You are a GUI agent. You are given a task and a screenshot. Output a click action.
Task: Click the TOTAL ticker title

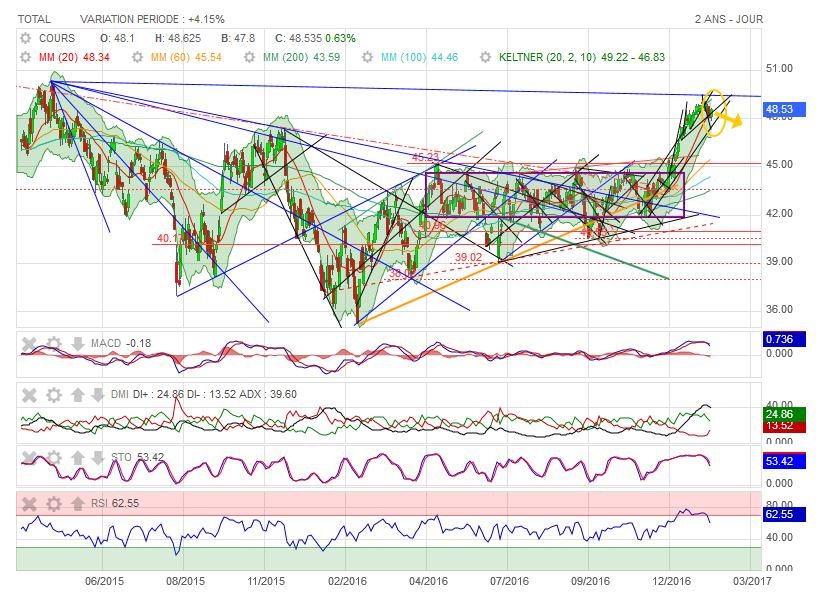point(35,19)
